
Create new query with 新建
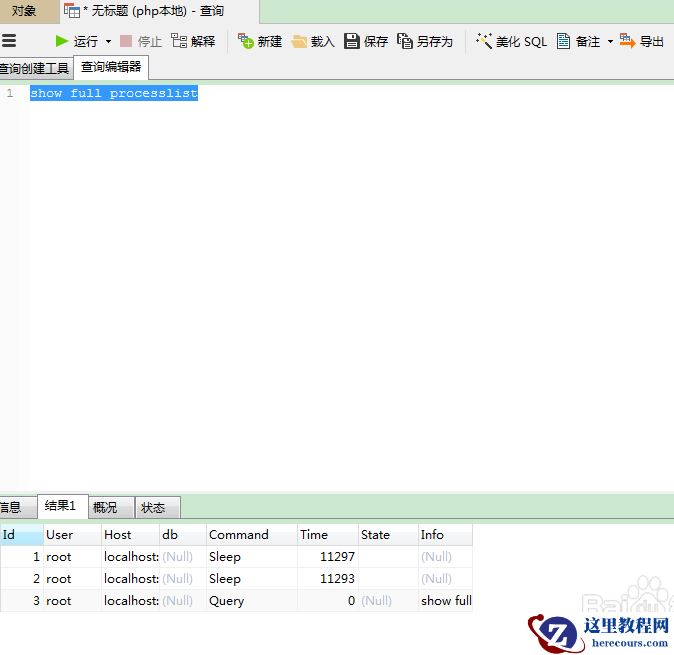tap(260, 42)
